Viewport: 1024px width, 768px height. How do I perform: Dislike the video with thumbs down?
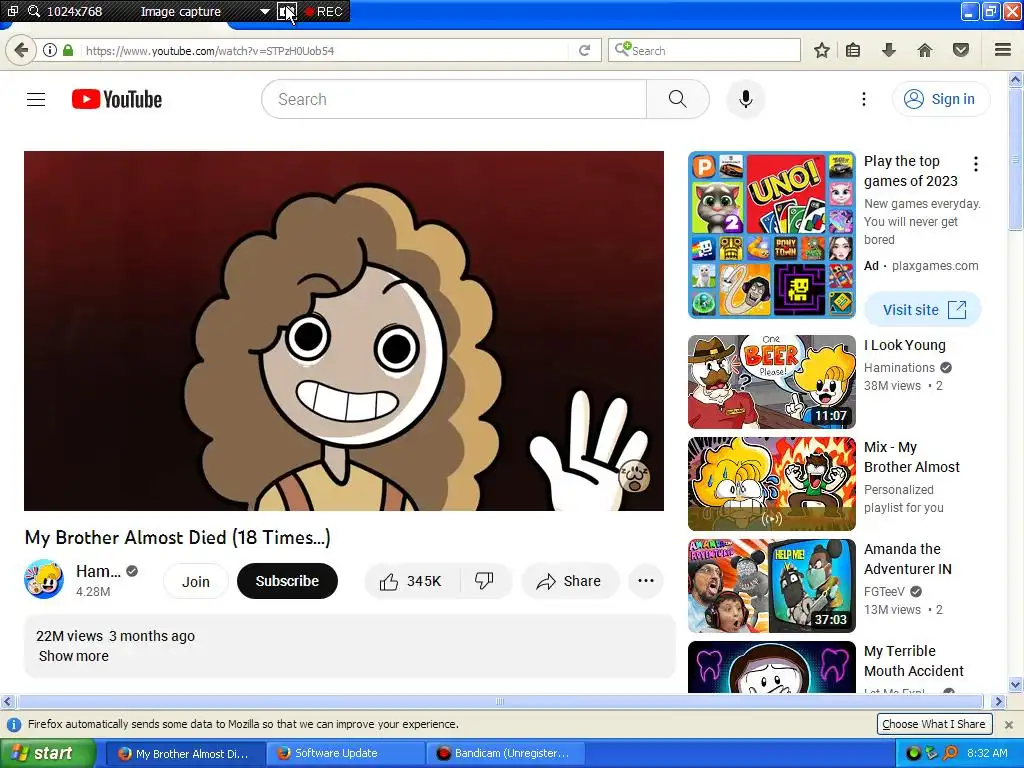coord(485,581)
